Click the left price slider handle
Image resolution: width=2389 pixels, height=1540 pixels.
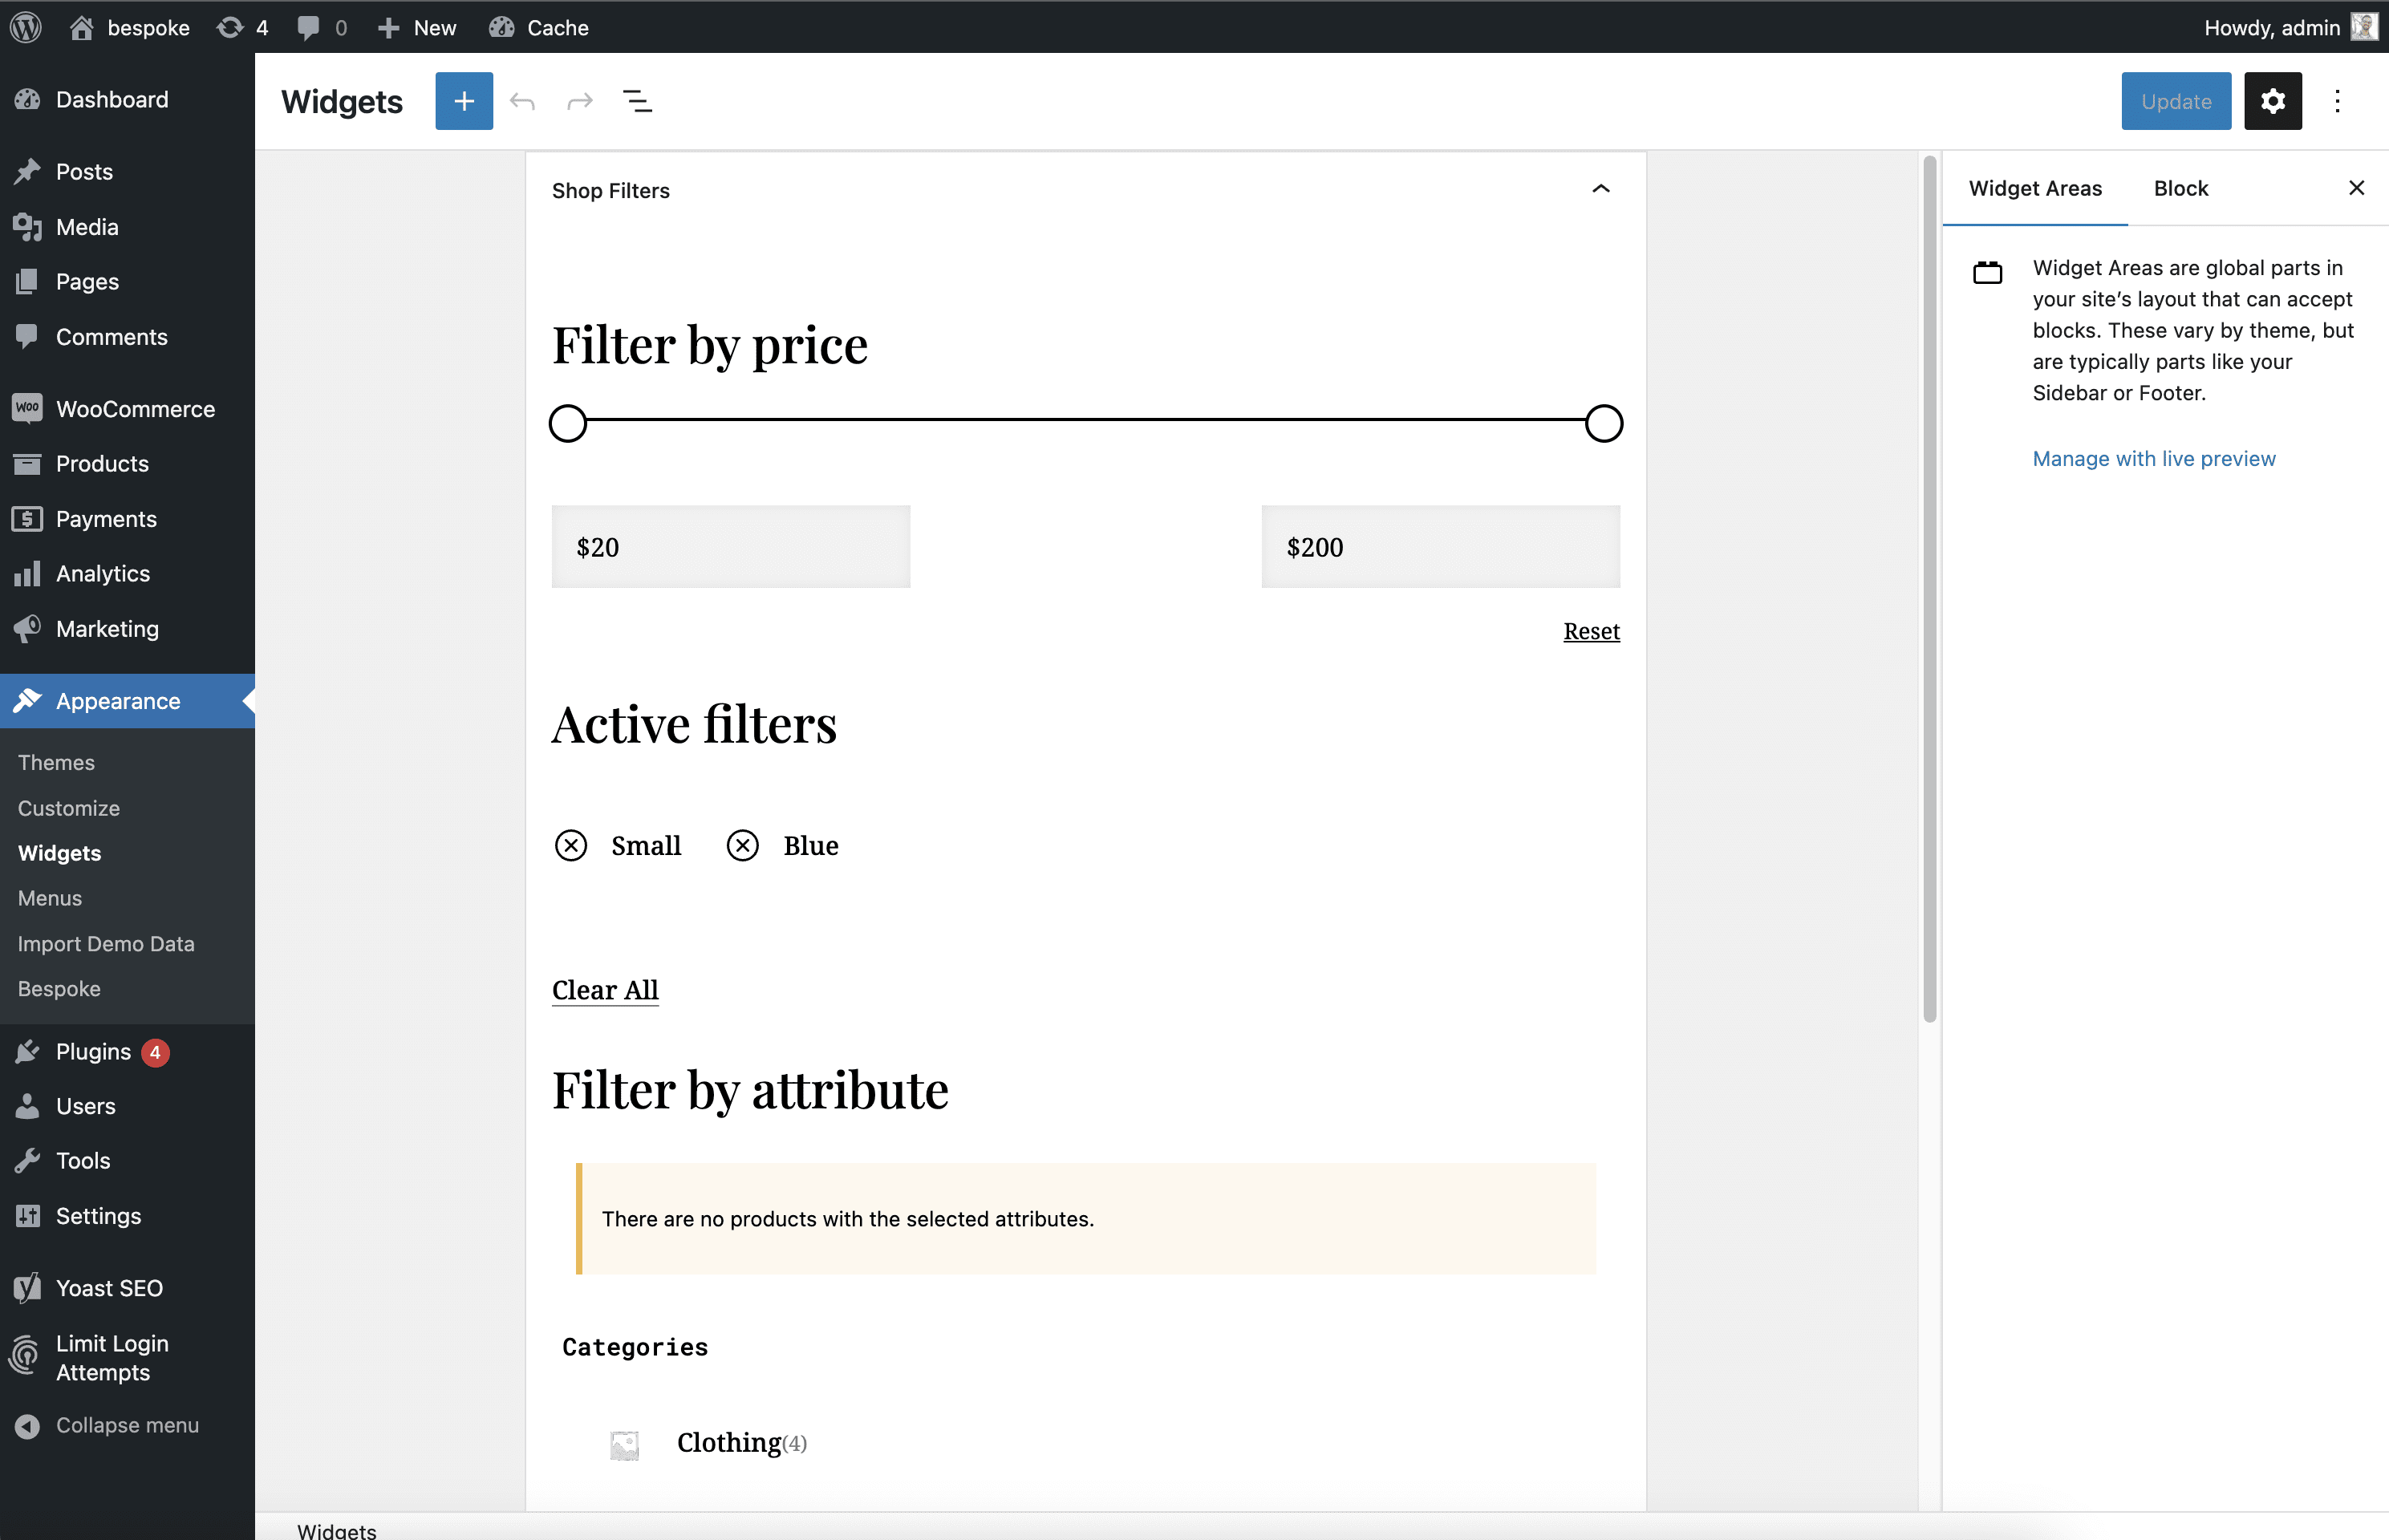coord(567,422)
